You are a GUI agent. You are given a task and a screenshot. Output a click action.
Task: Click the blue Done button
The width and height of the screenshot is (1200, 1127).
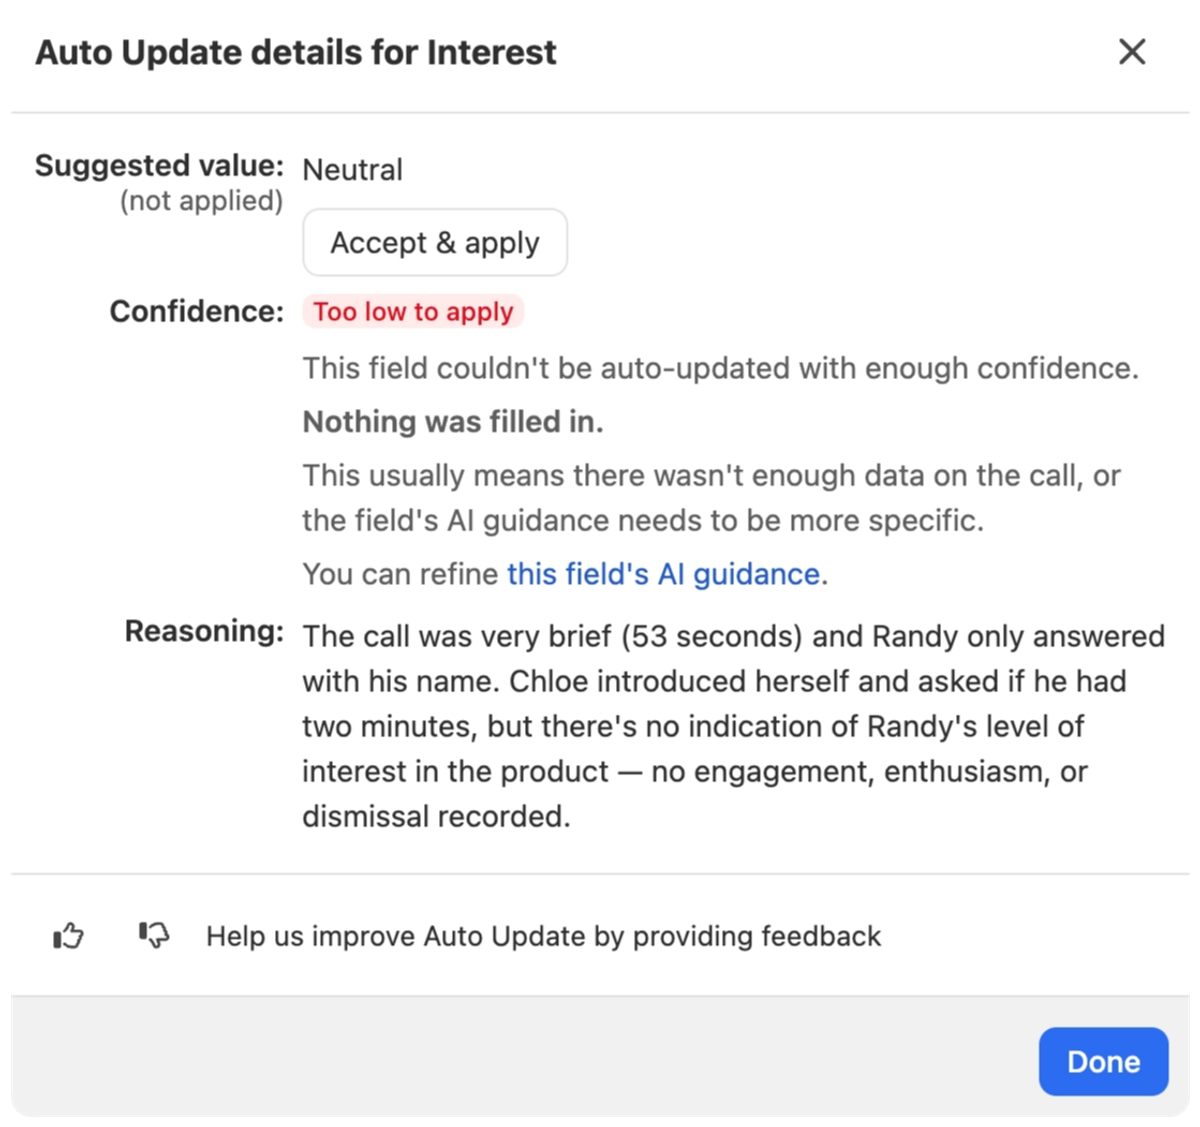(1103, 1061)
